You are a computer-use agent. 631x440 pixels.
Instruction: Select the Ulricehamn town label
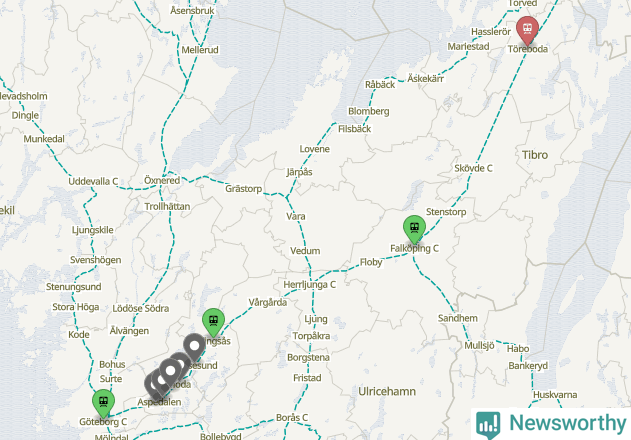point(387,391)
